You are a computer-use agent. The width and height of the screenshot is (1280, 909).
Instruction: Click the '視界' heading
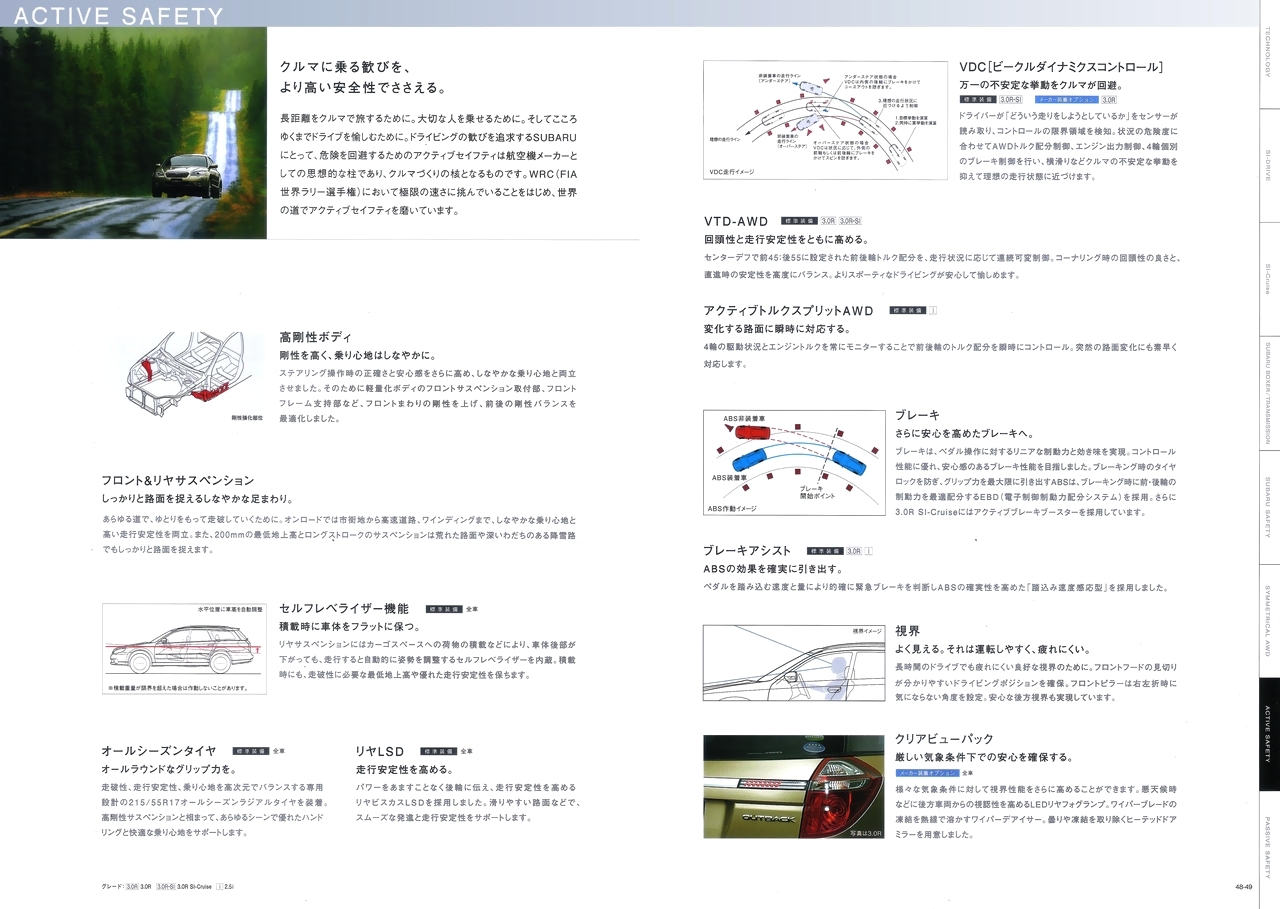(907, 631)
